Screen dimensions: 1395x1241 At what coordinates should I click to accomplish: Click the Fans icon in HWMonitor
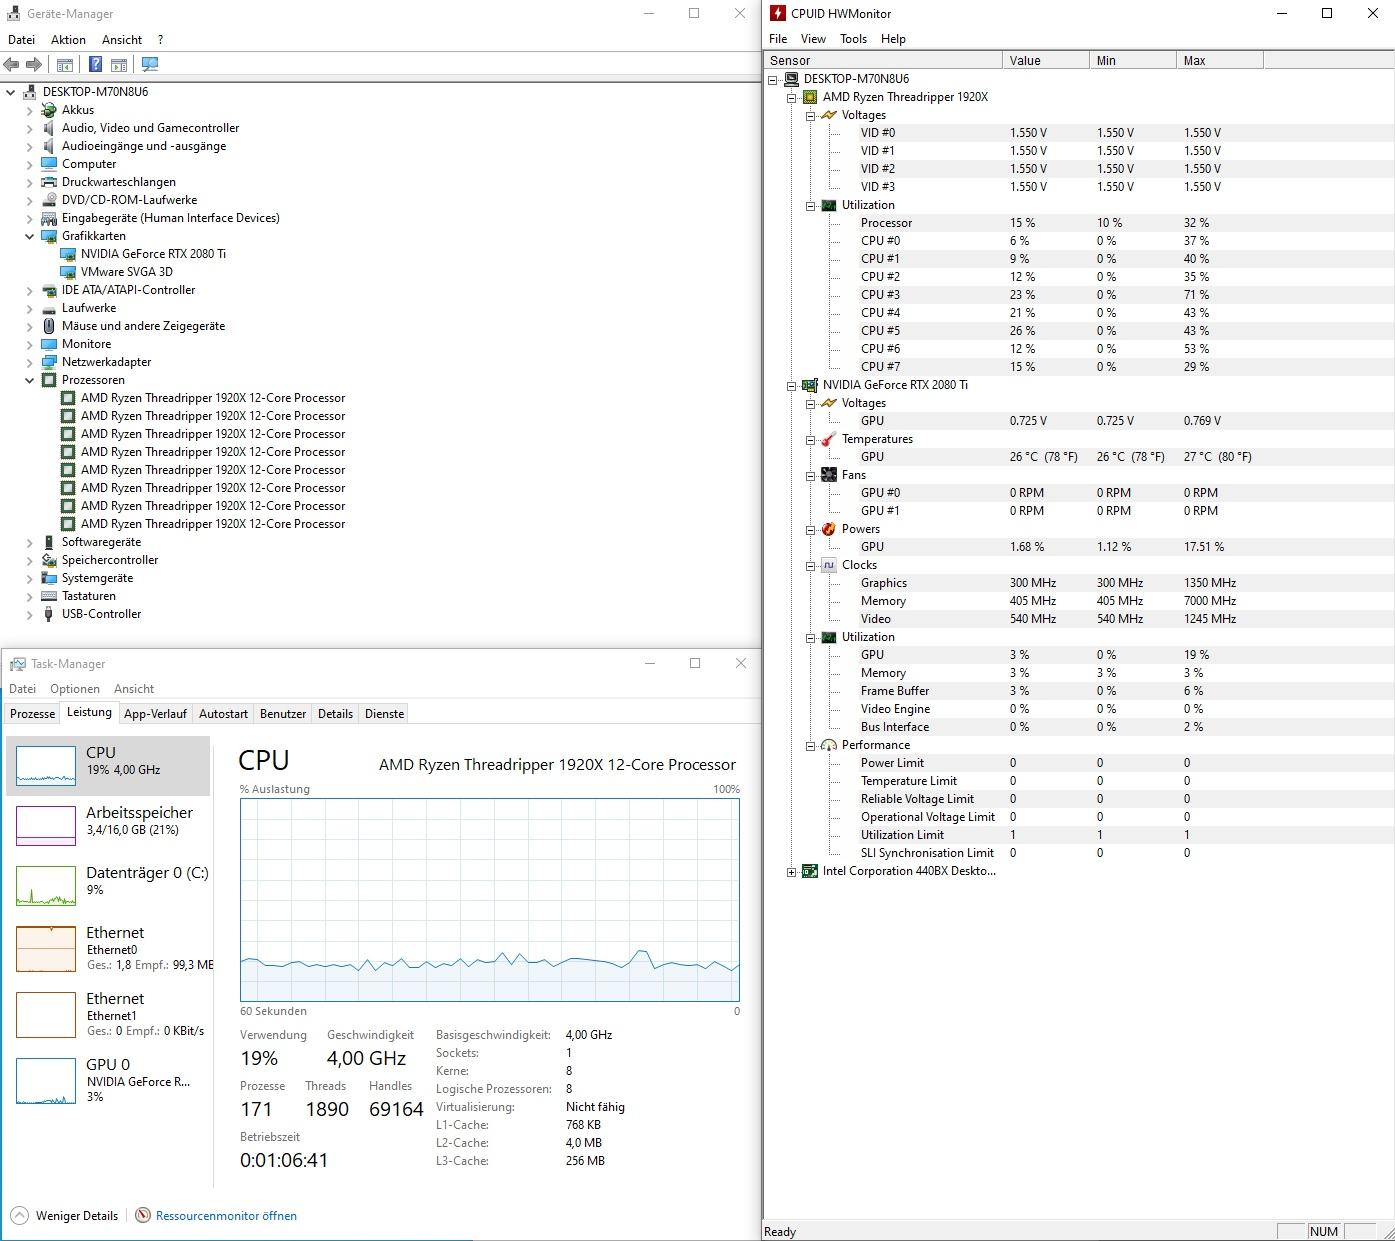pyautogui.click(x=829, y=475)
